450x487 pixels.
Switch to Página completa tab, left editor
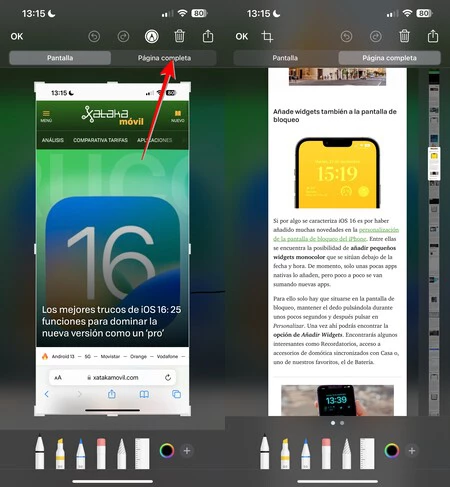pos(164,58)
